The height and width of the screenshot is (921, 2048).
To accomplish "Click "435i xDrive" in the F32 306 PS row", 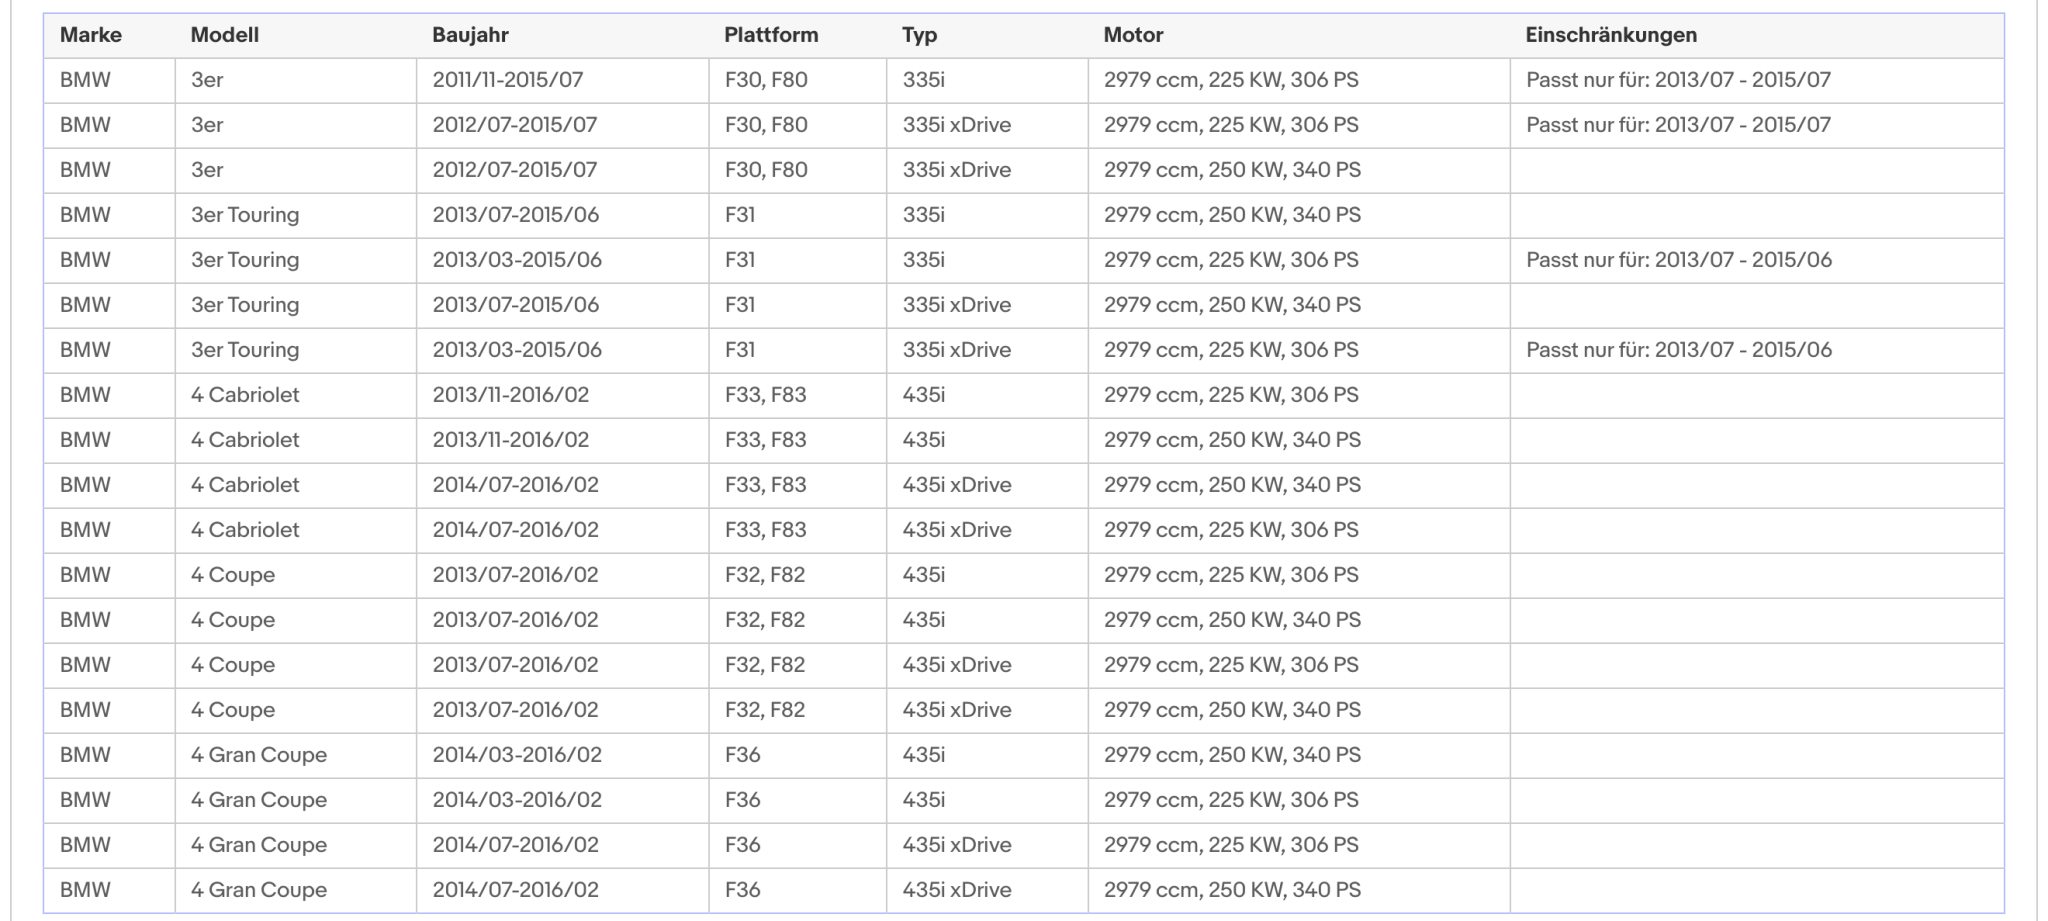I will 957,665.
